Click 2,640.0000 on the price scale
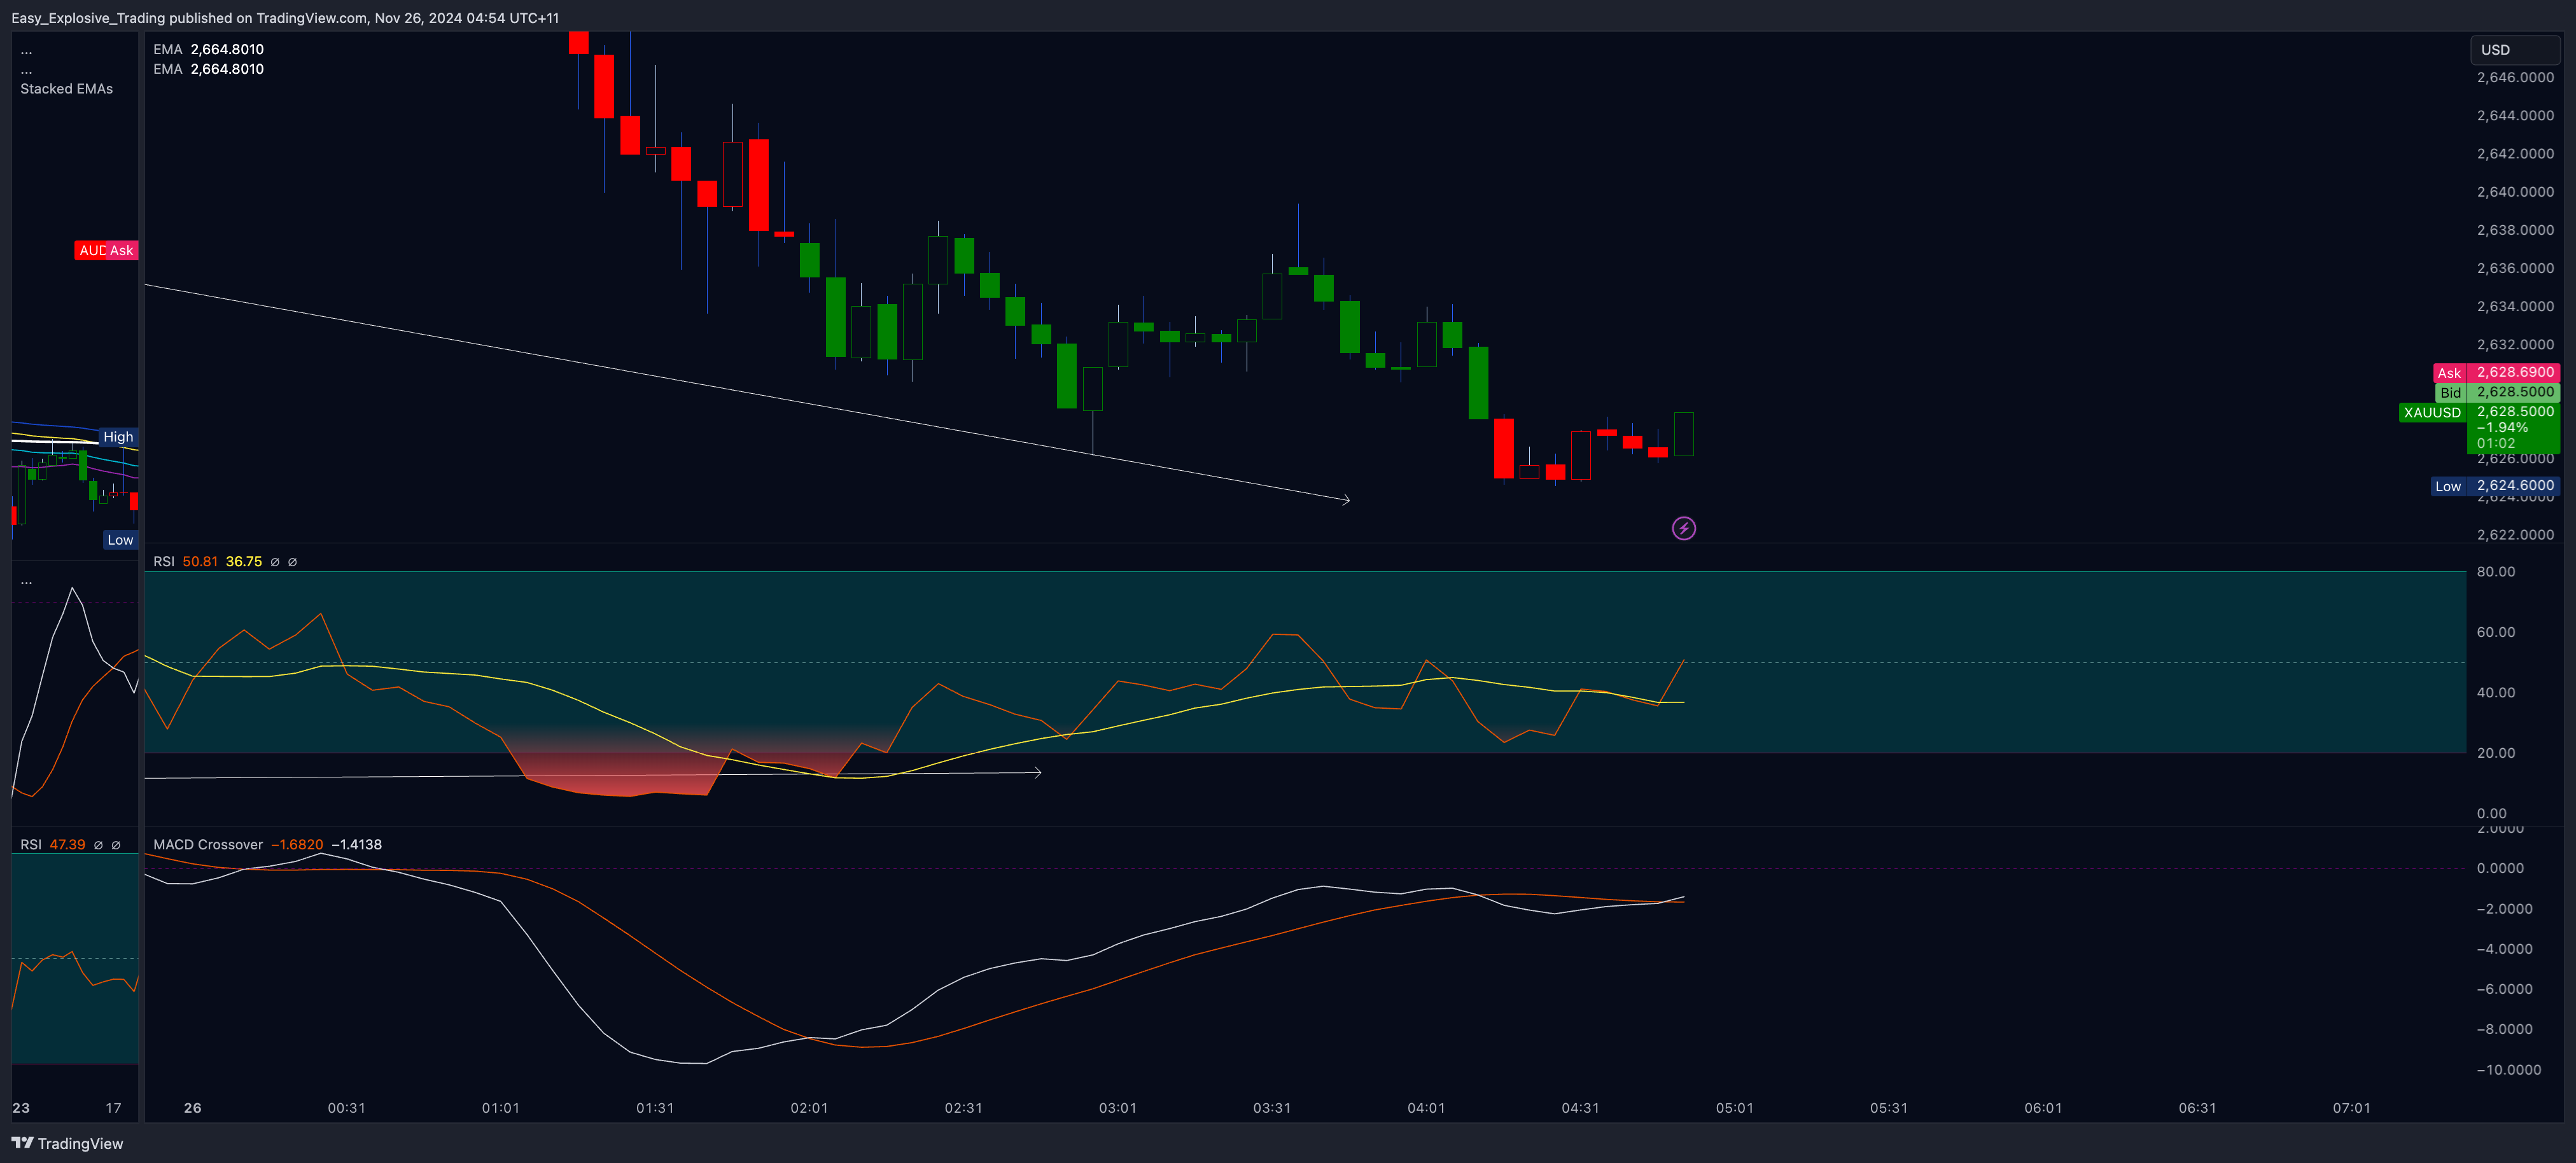 [x=2515, y=192]
